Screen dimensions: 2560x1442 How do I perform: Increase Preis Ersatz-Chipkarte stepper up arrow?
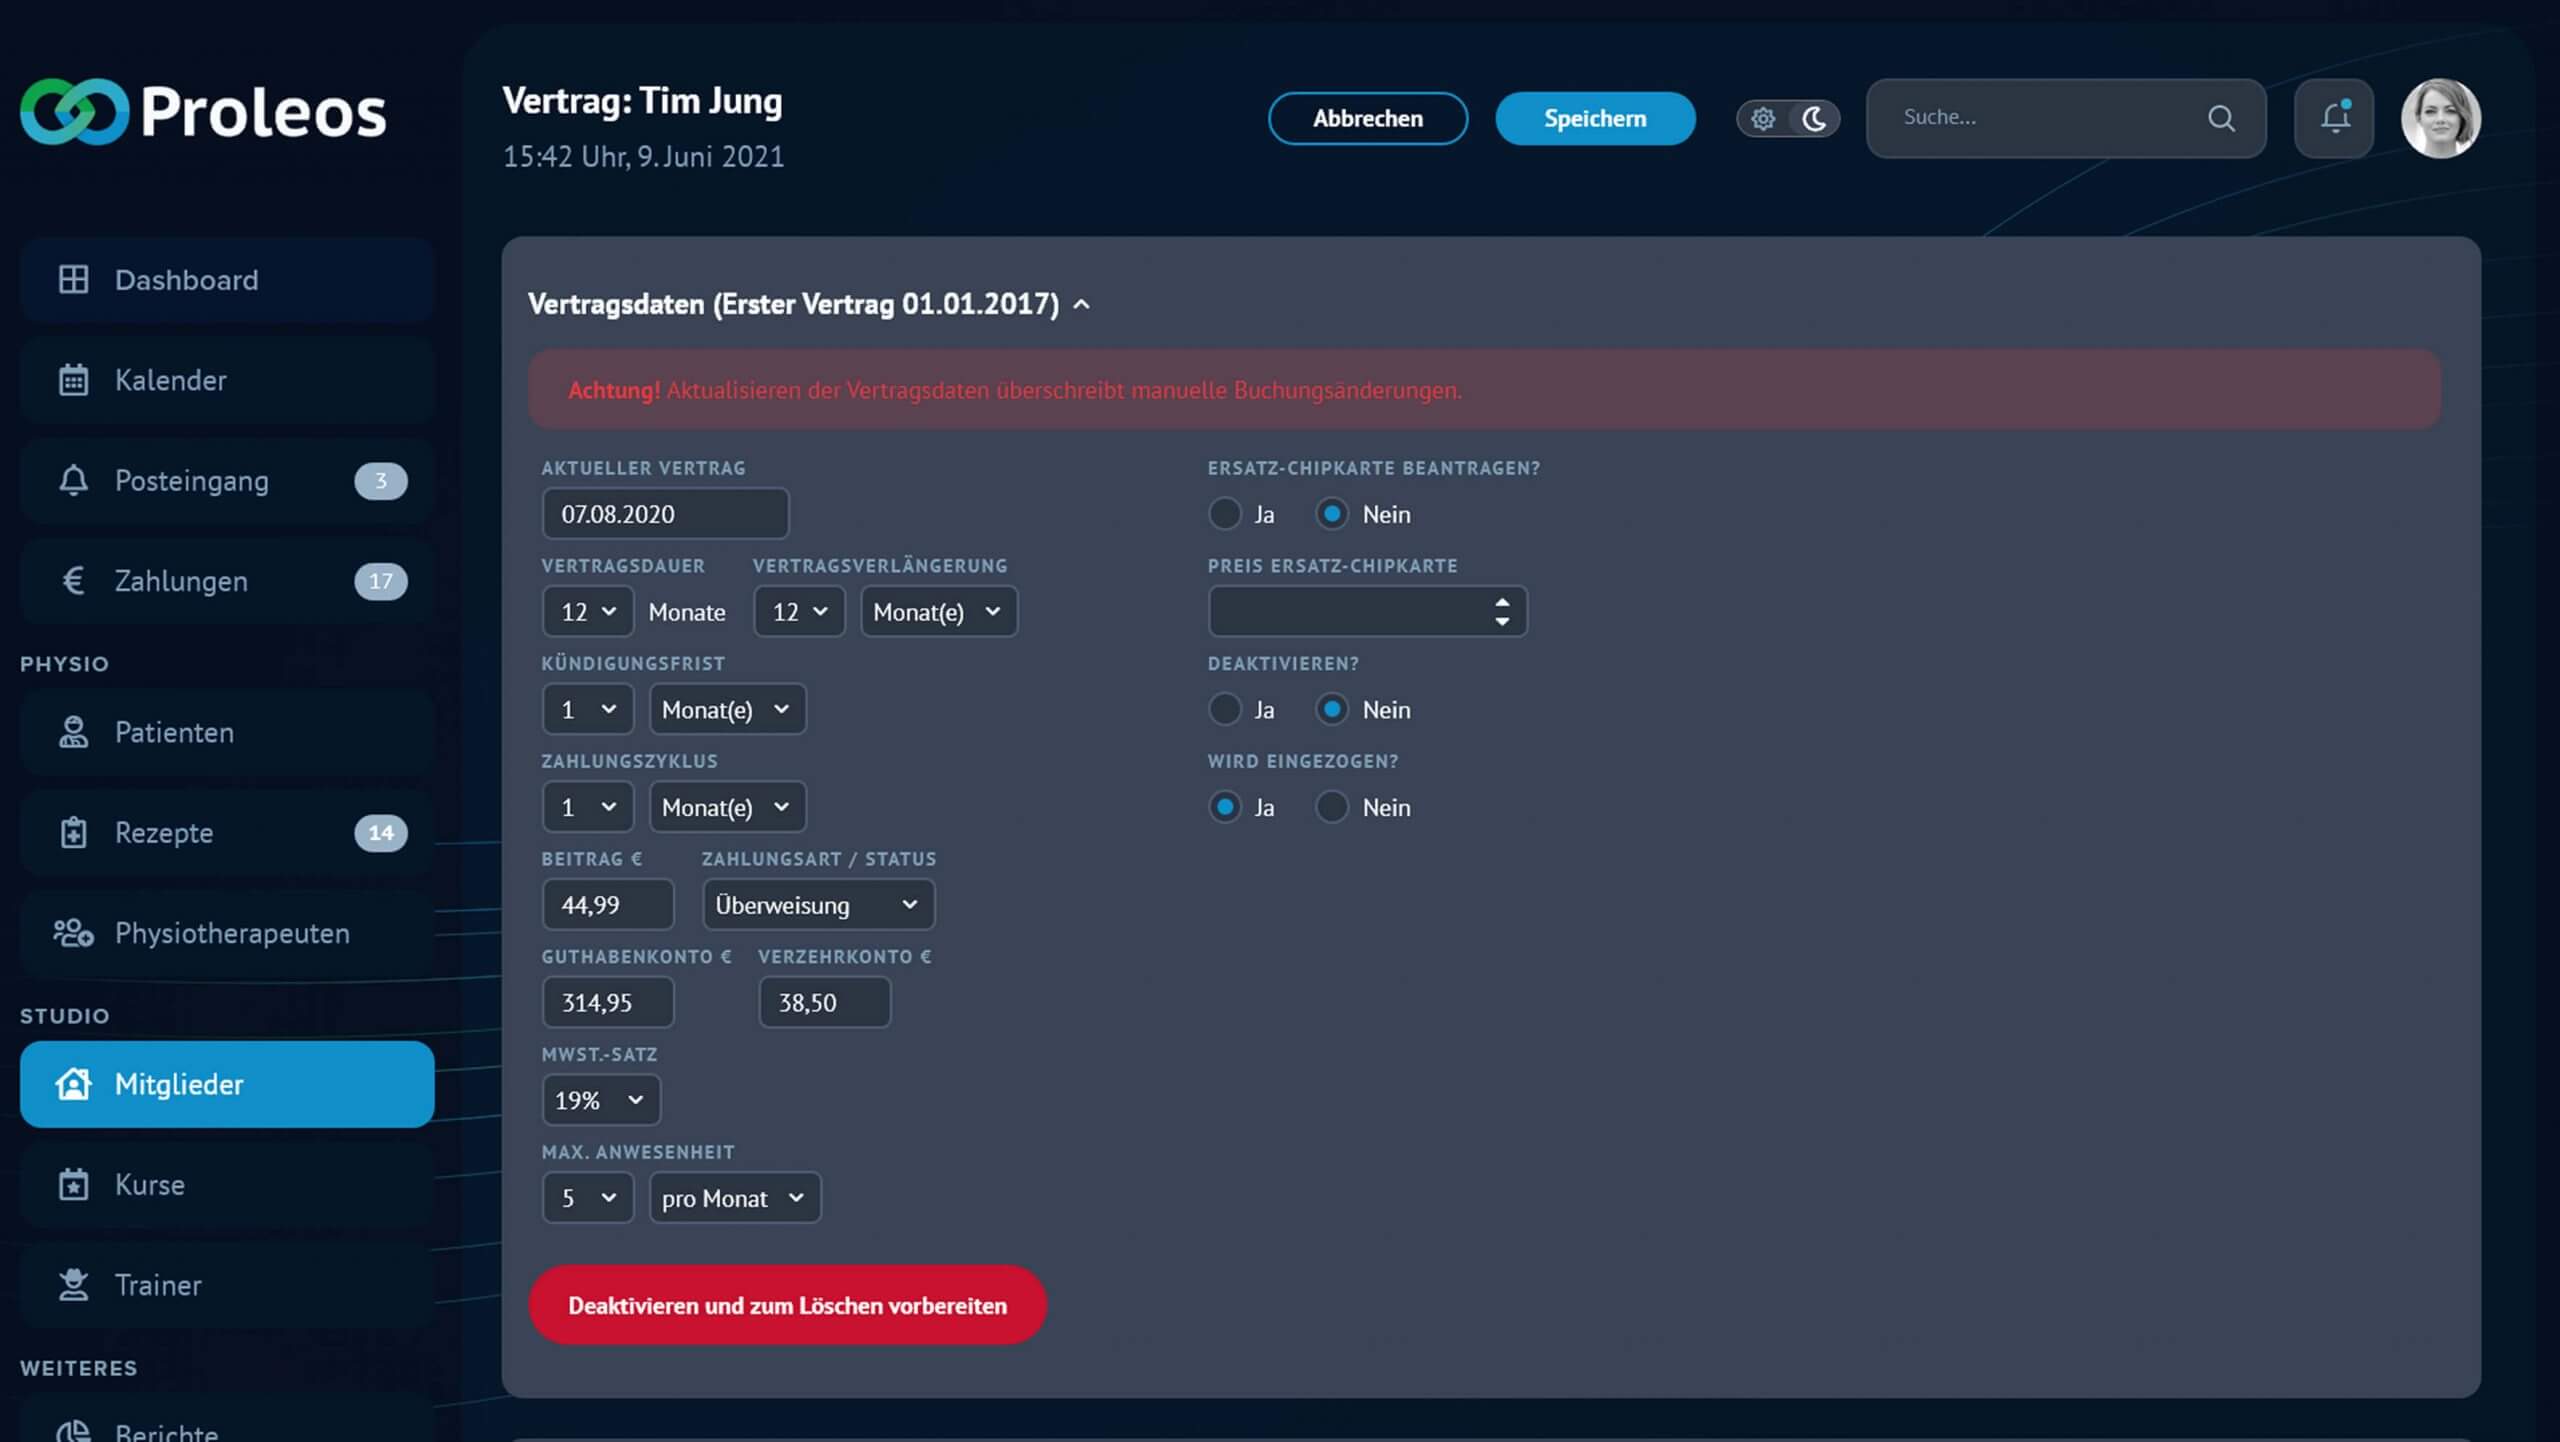1502,602
